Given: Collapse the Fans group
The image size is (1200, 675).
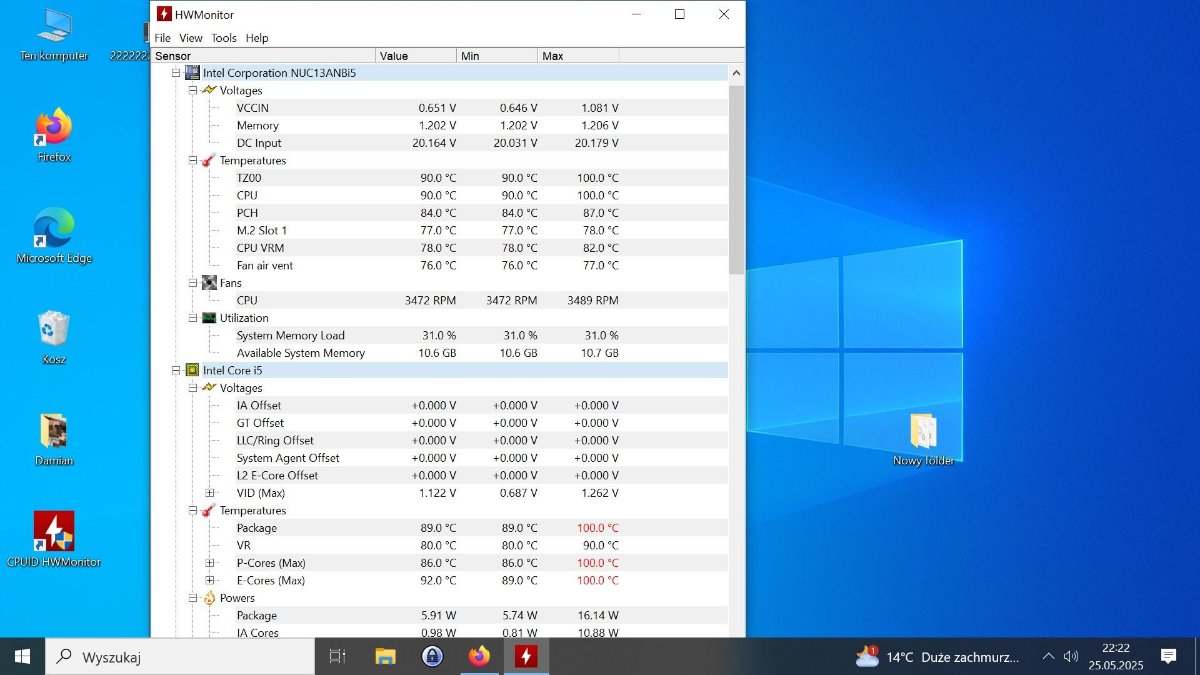Looking at the screenshot, I should (193, 283).
